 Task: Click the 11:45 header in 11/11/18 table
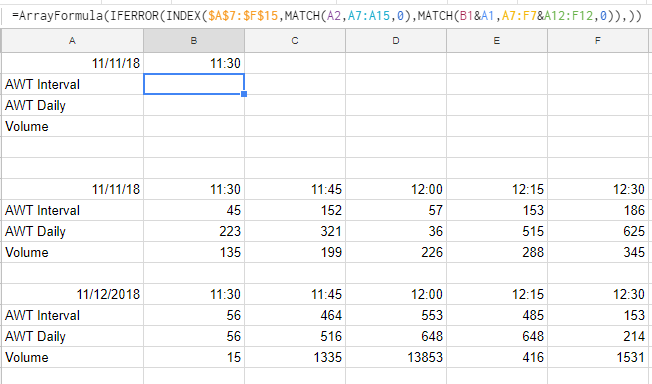295,189
